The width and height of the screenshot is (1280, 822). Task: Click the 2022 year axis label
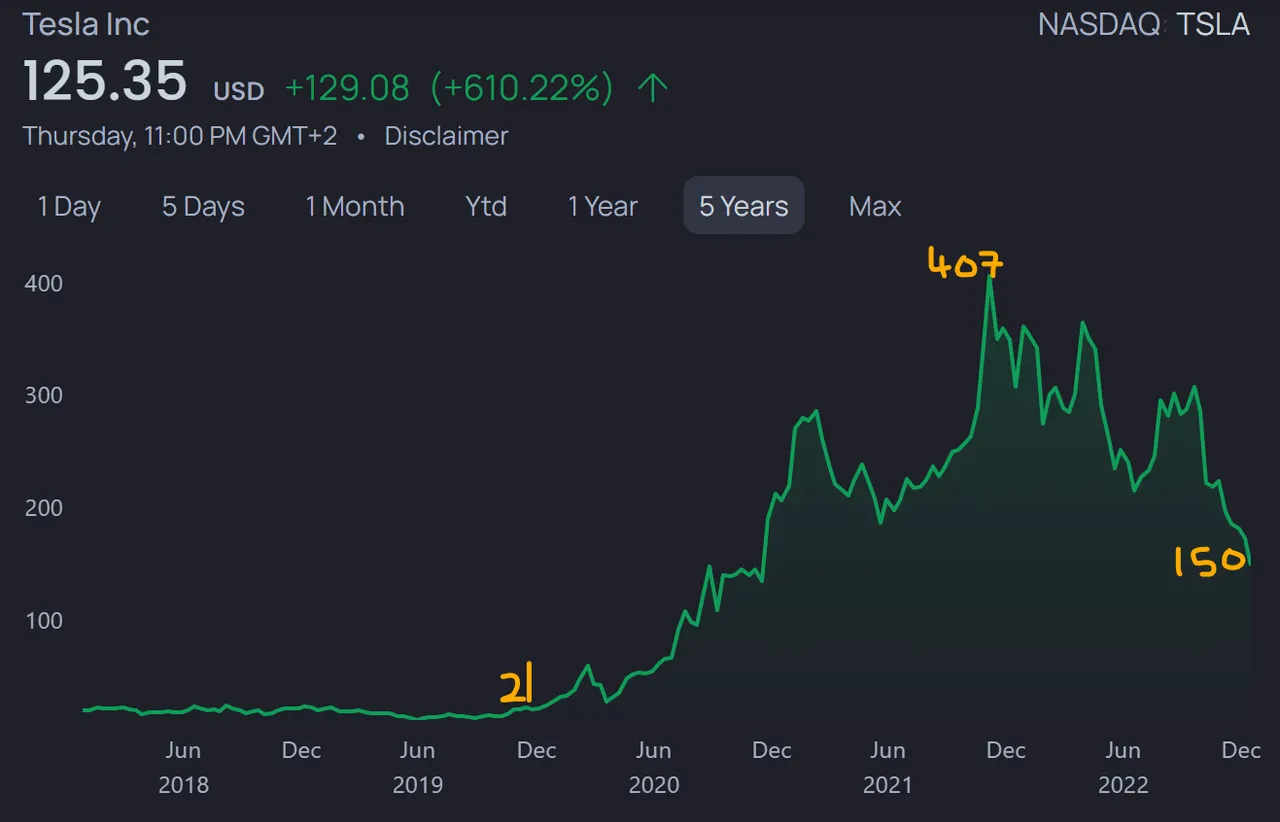(1123, 785)
